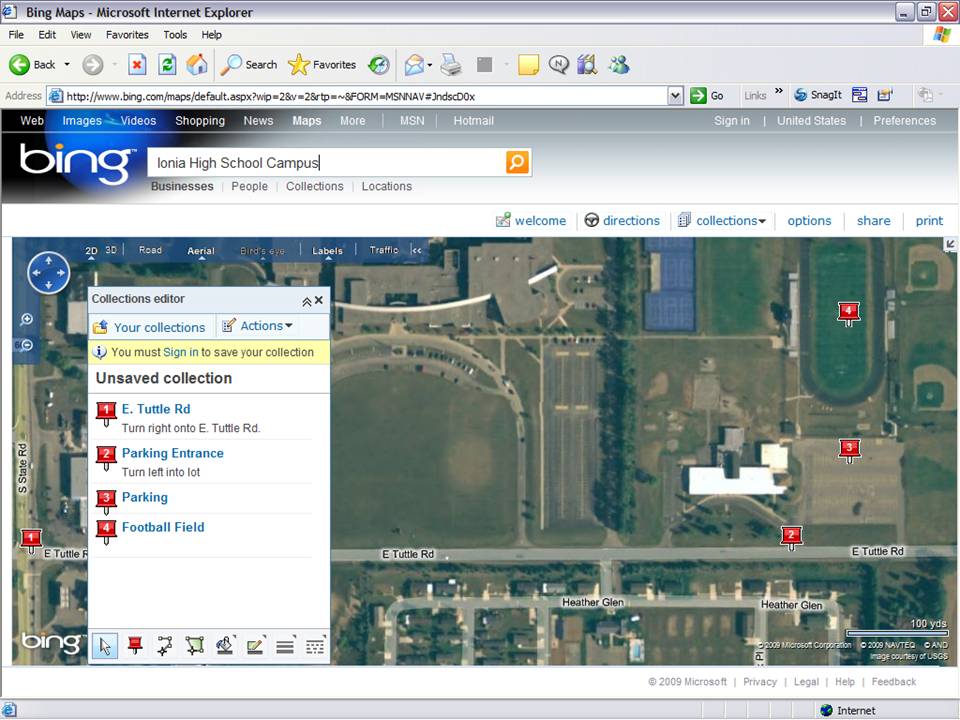Click the IE Stop button
Image resolution: width=960 pixels, height=720 pixels.
[137, 64]
